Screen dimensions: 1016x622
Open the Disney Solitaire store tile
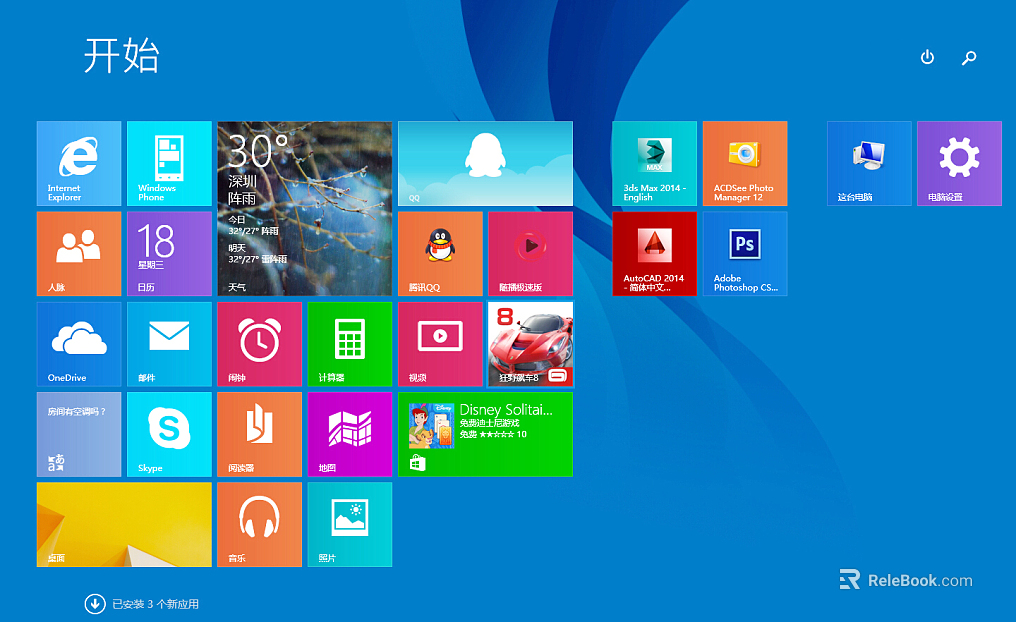coord(485,434)
